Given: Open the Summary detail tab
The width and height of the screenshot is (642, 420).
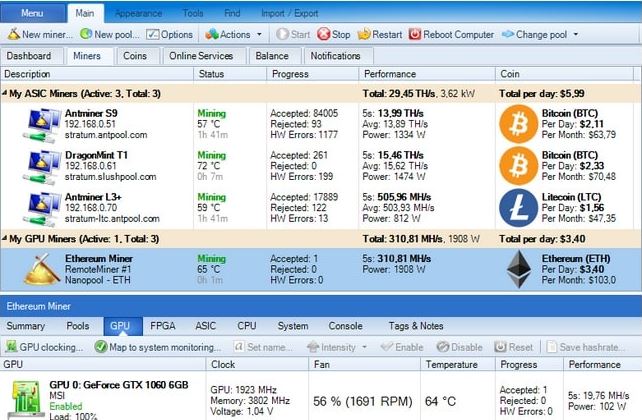Looking at the screenshot, I should [25, 326].
